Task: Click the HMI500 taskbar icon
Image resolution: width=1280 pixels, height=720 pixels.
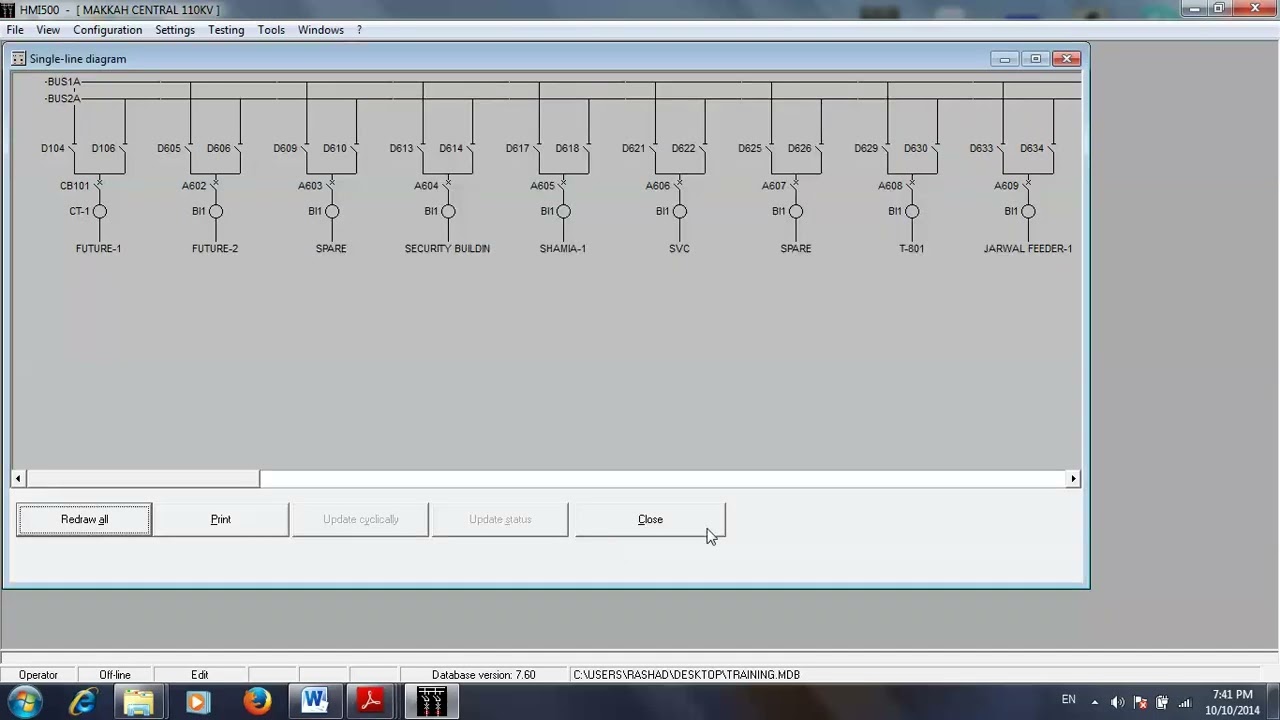Action: [432, 701]
